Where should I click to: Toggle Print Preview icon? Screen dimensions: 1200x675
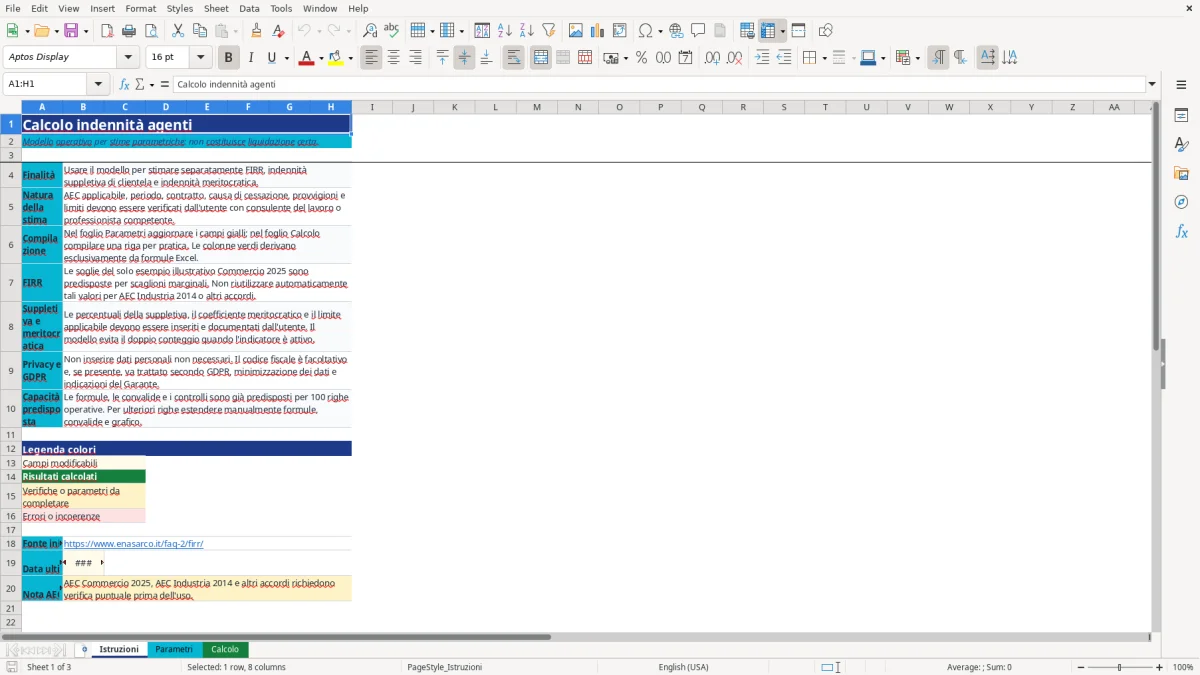(x=150, y=31)
